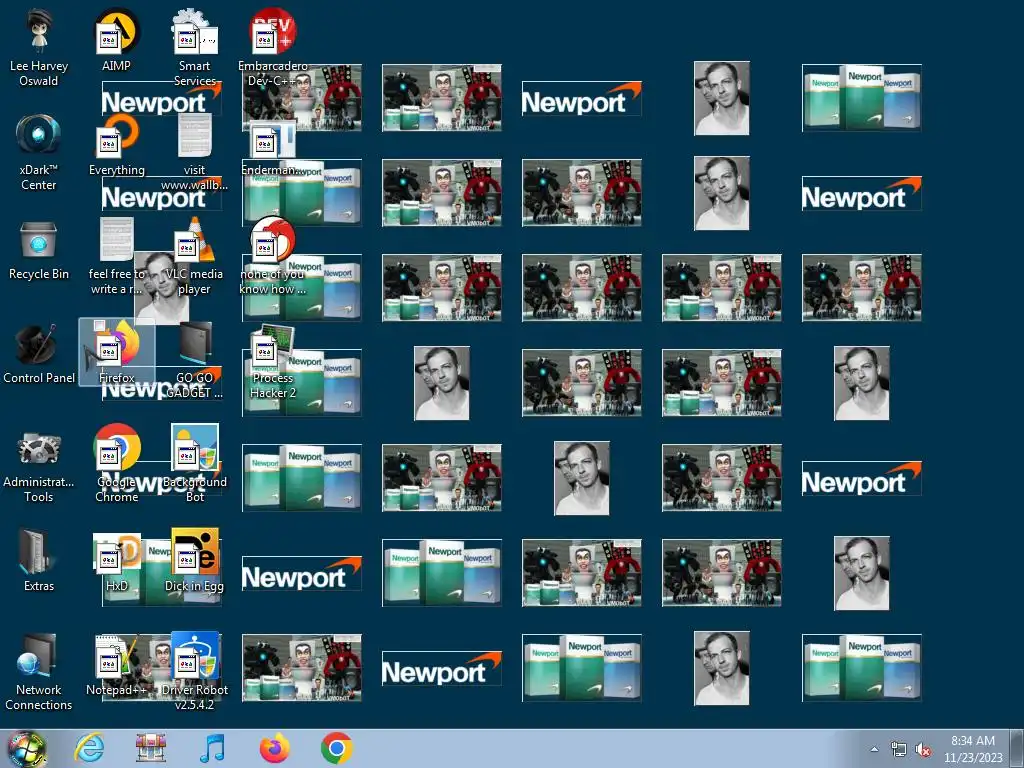Open the blue music note taskbar app
Screen dimensions: 1024x768
[212, 748]
